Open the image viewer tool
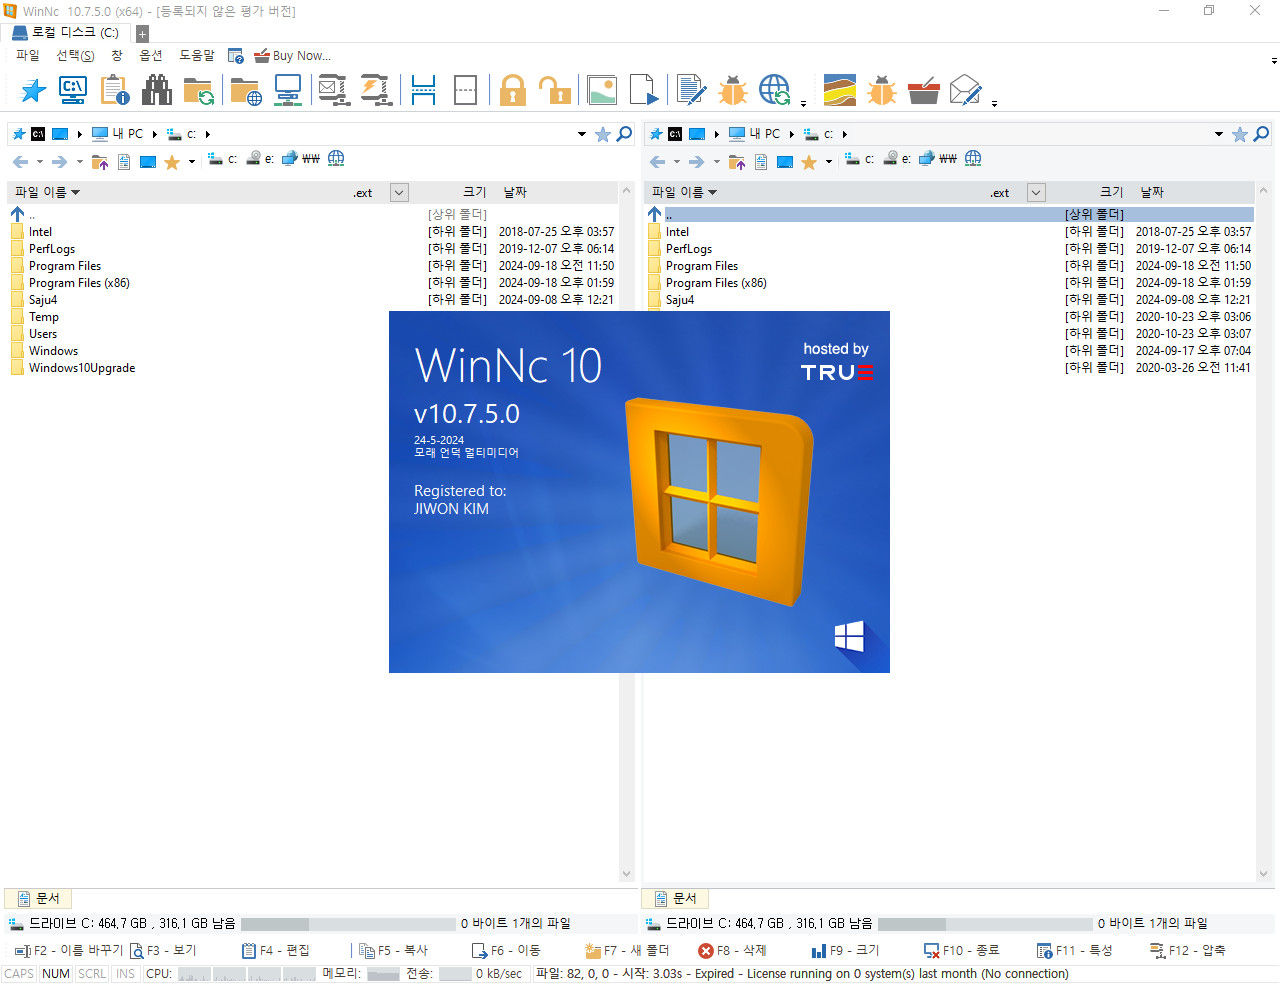The height and width of the screenshot is (984, 1280). tap(602, 91)
